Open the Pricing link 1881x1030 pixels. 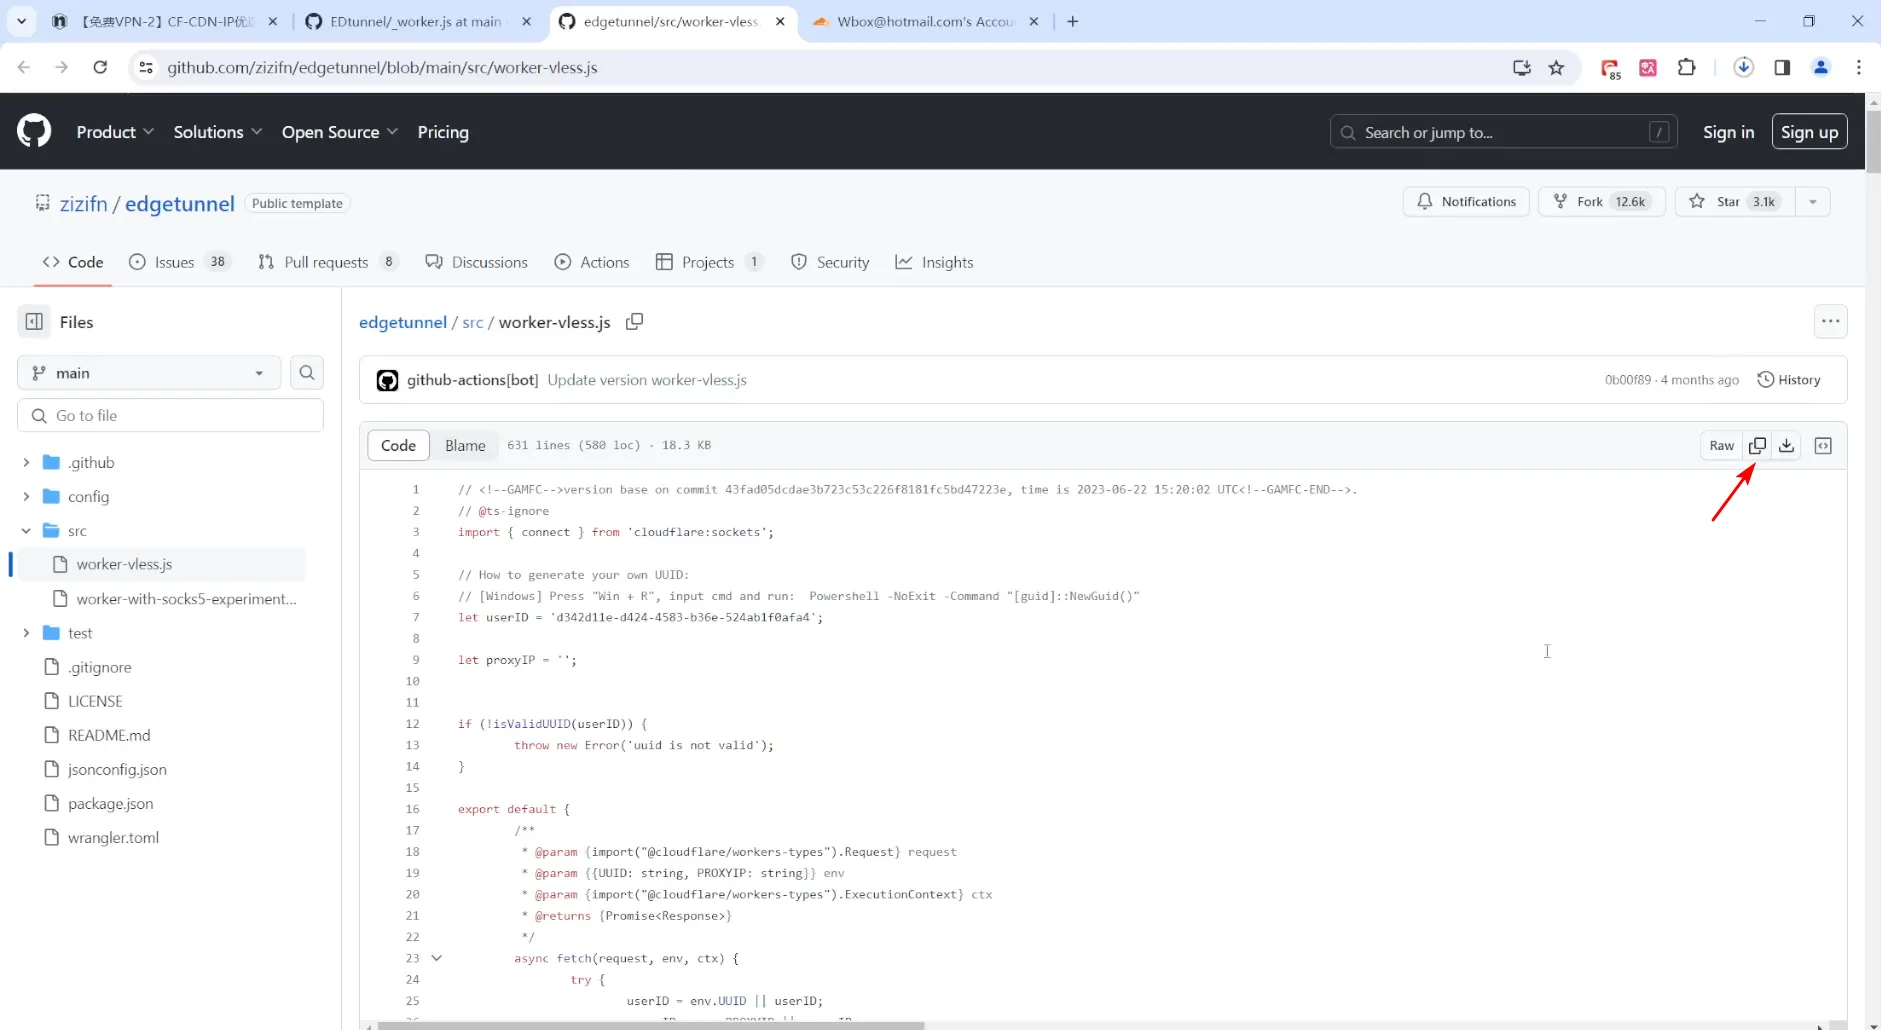[443, 132]
